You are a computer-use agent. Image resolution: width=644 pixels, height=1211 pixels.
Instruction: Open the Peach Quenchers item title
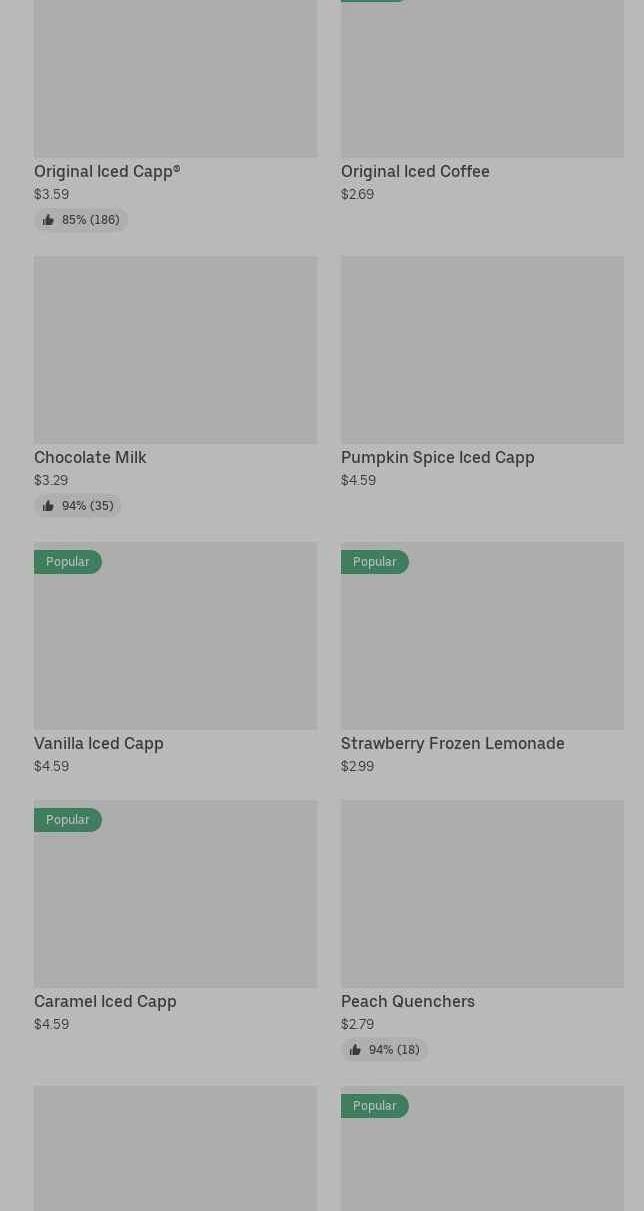pyautogui.click(x=407, y=1001)
